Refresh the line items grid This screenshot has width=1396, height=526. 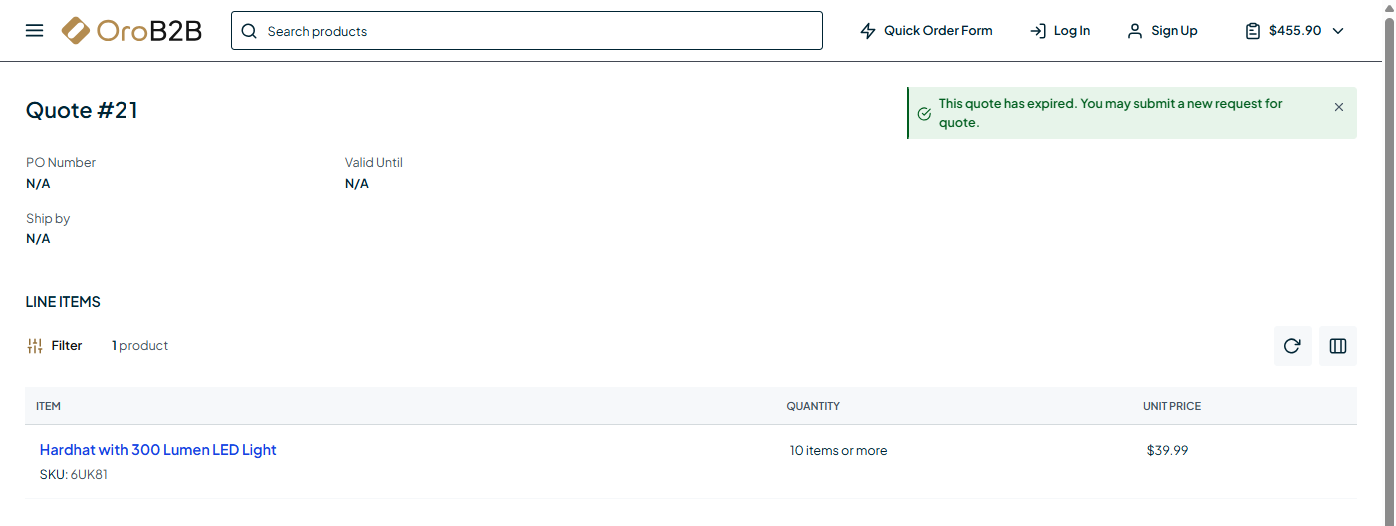pos(1292,346)
